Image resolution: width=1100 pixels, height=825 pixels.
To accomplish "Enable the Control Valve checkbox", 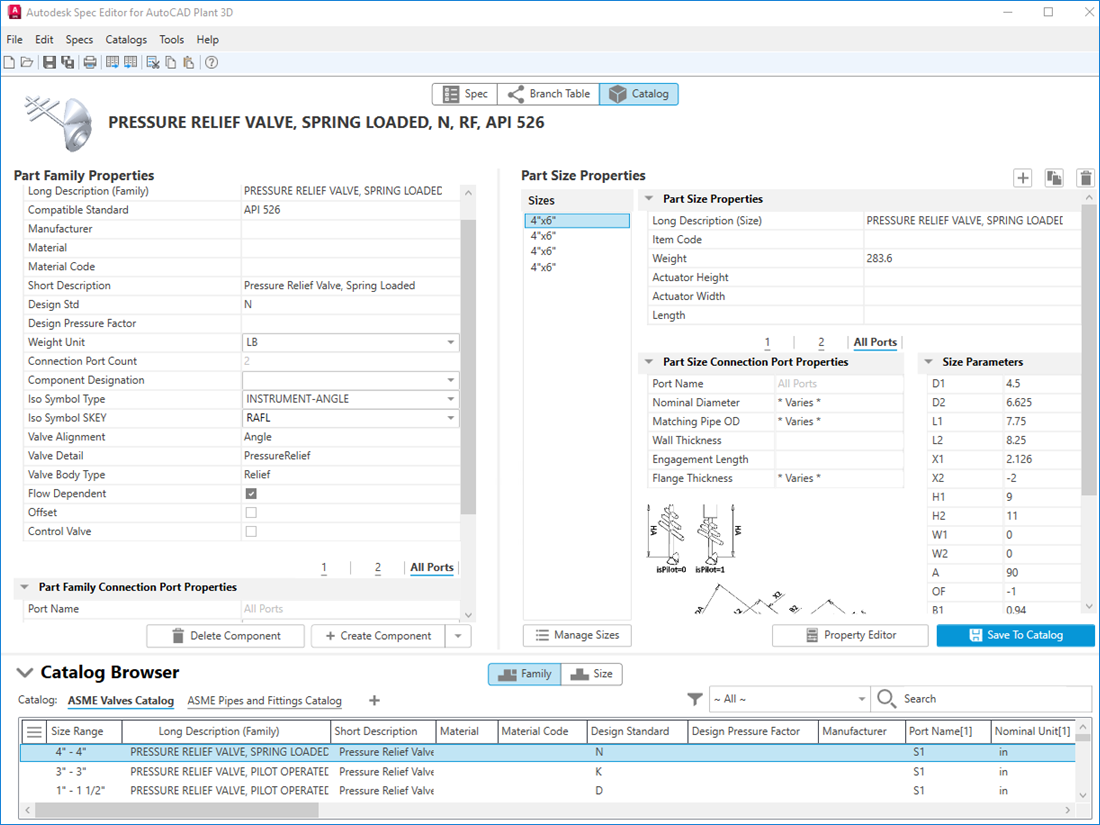I will (x=251, y=531).
